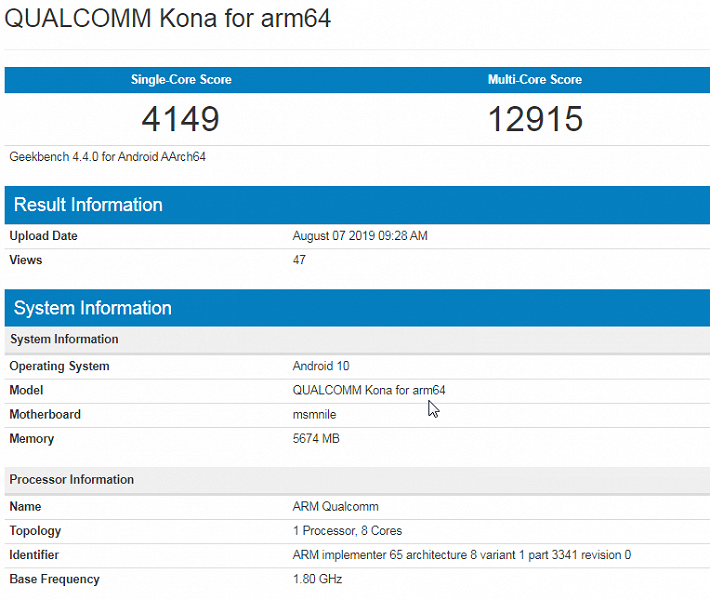
Task: Select the processor name ARM Qualcomm
Action: [x=335, y=507]
